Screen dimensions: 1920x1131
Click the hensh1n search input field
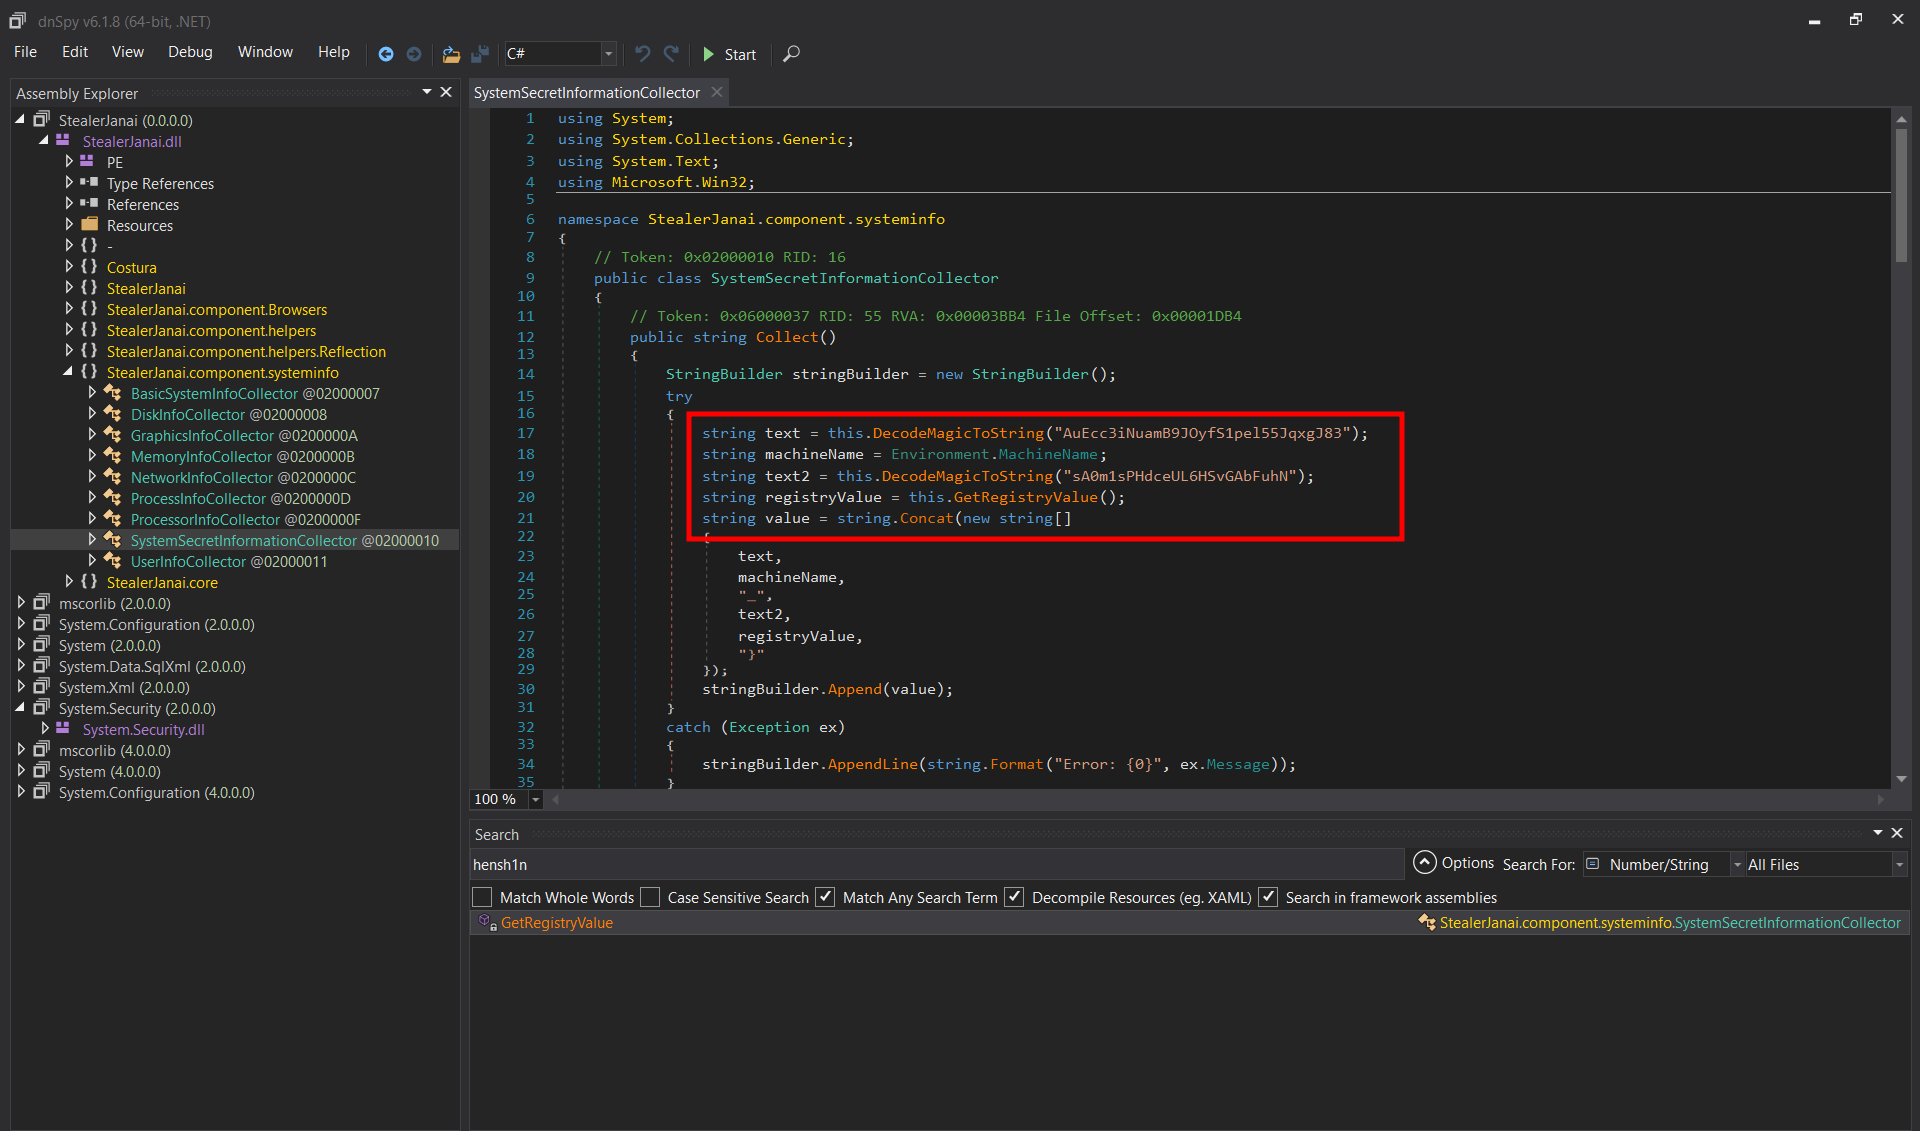tap(935, 865)
